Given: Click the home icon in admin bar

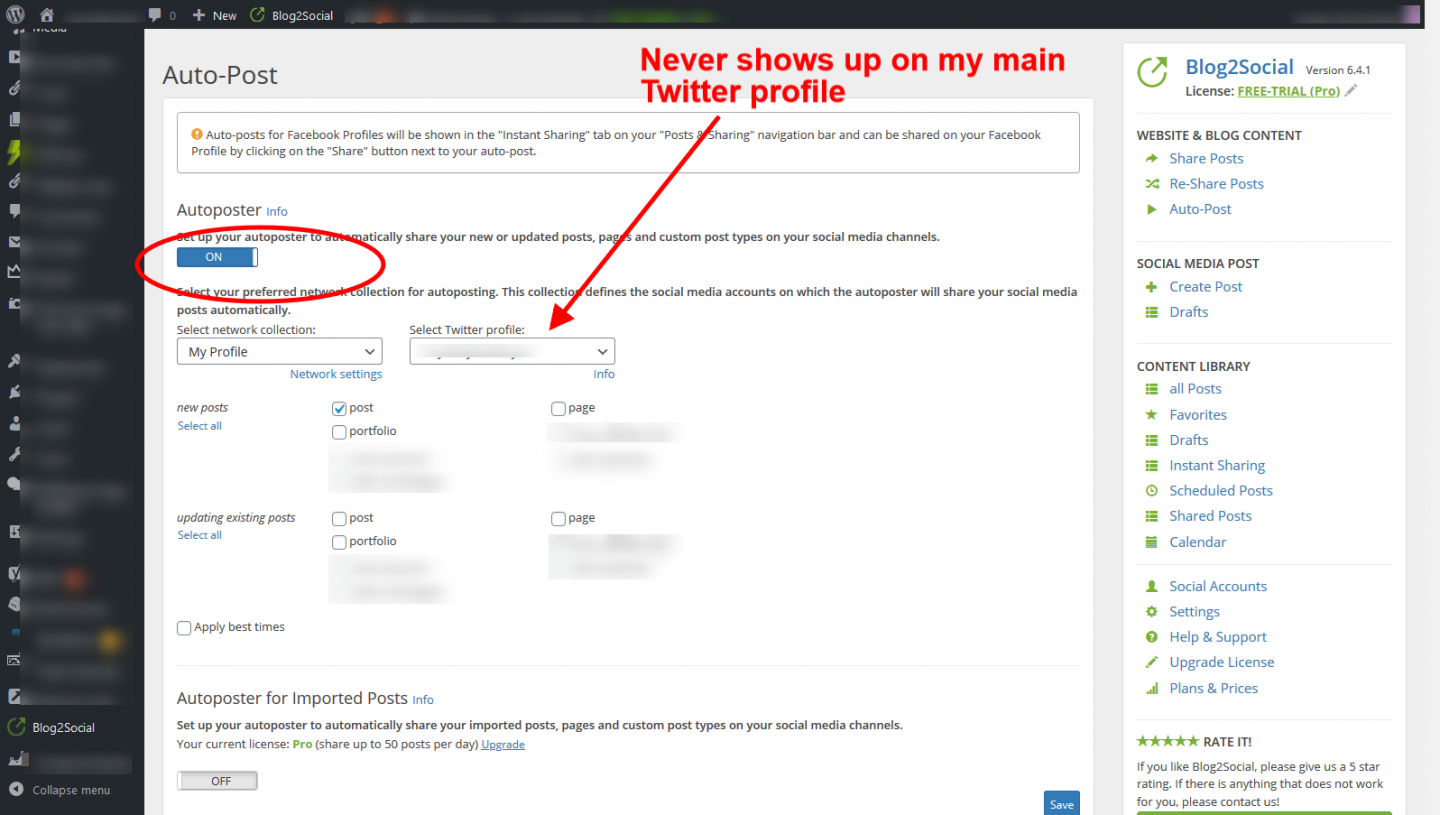Looking at the screenshot, I should point(47,15).
